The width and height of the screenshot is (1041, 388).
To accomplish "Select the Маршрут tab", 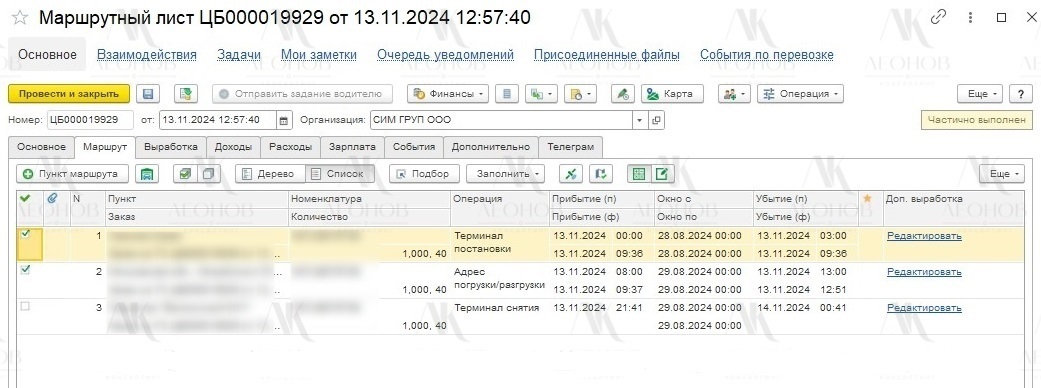I will (x=105, y=147).
